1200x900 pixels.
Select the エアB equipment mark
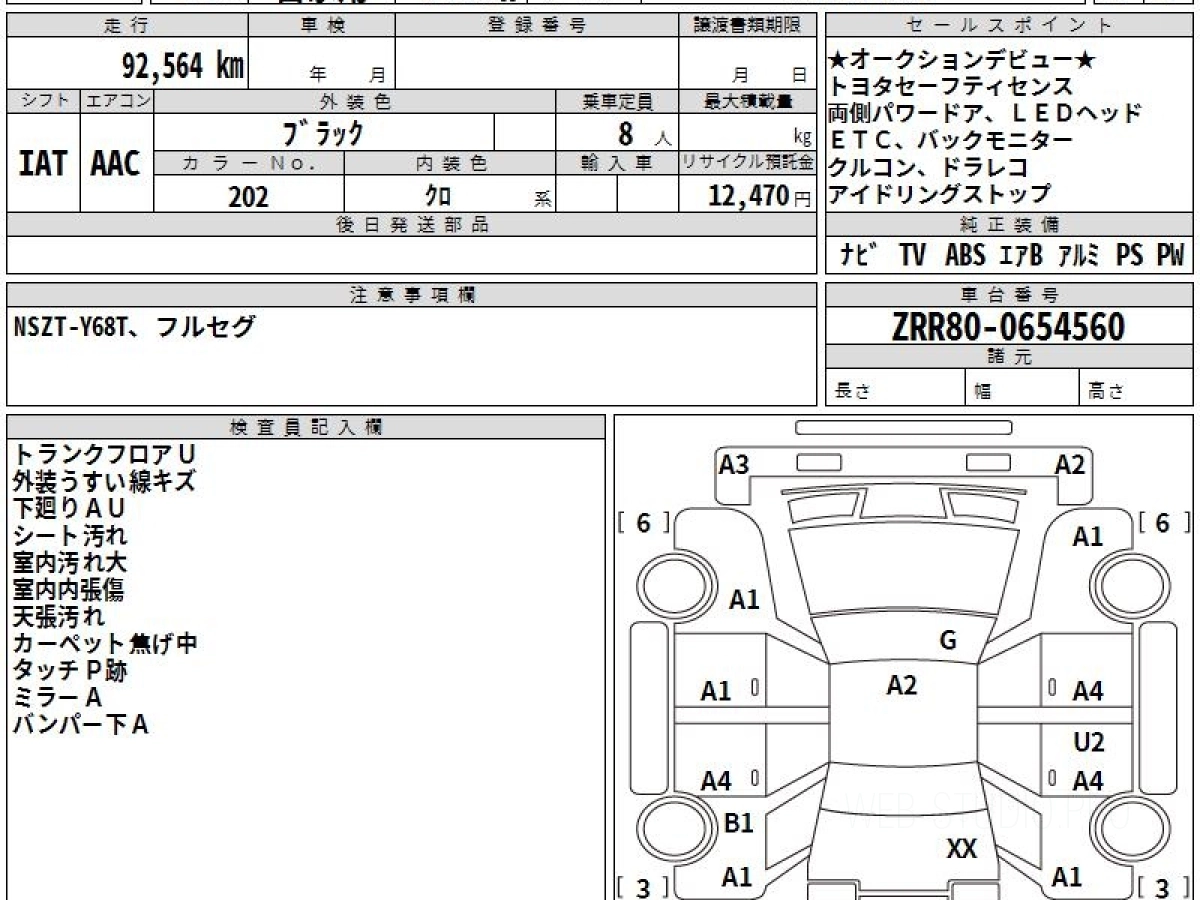coord(1020,255)
